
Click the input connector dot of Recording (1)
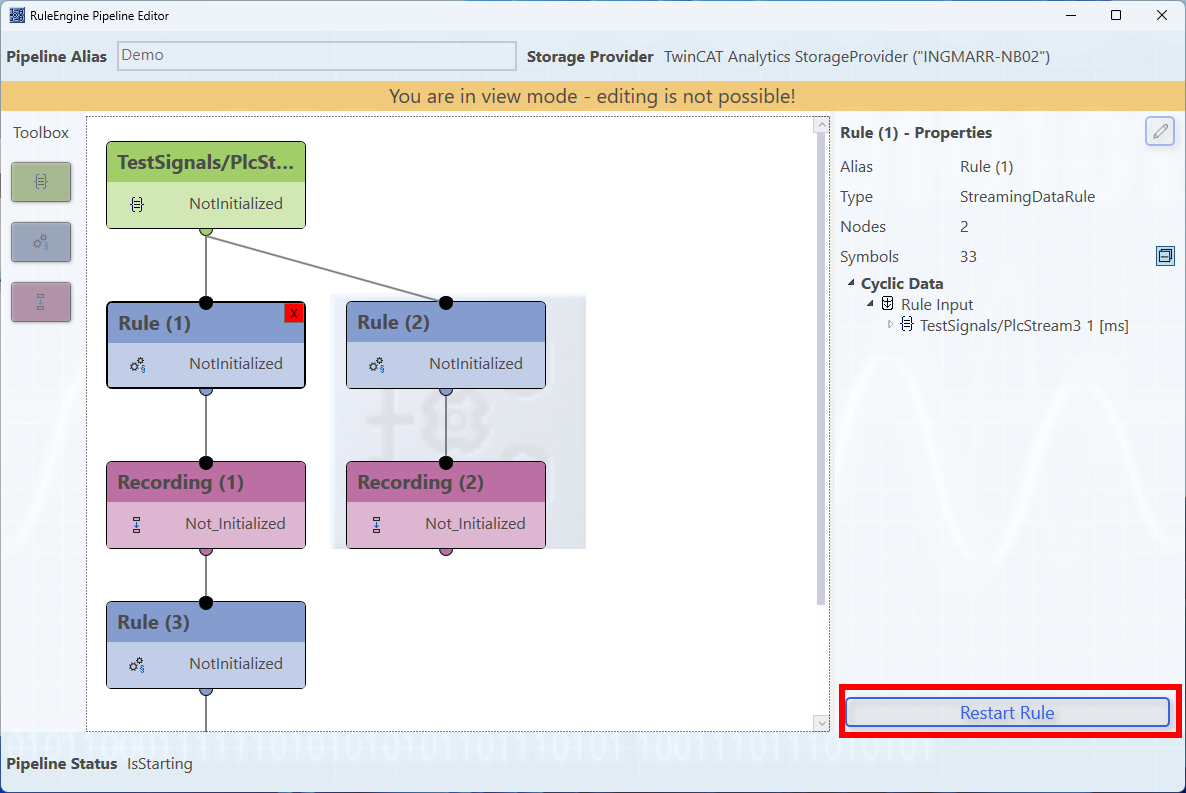tap(206, 462)
